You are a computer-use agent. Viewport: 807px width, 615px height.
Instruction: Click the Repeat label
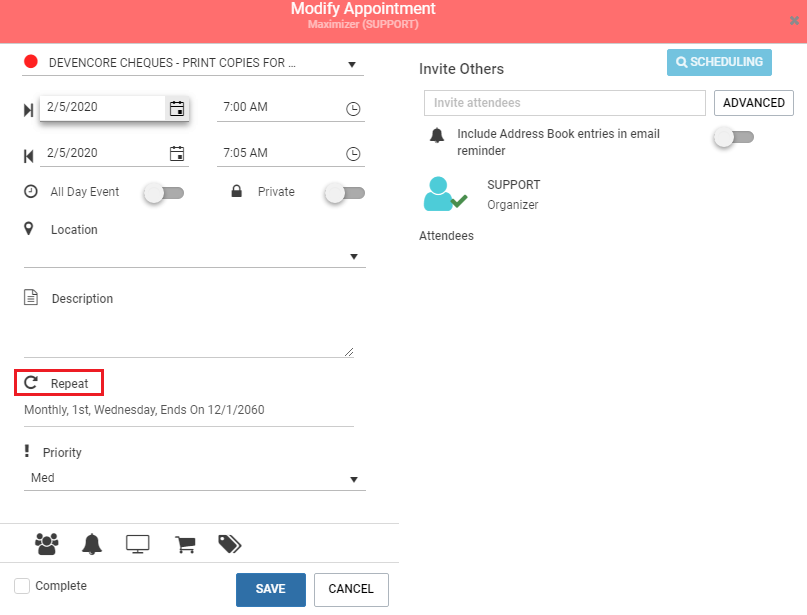69,383
